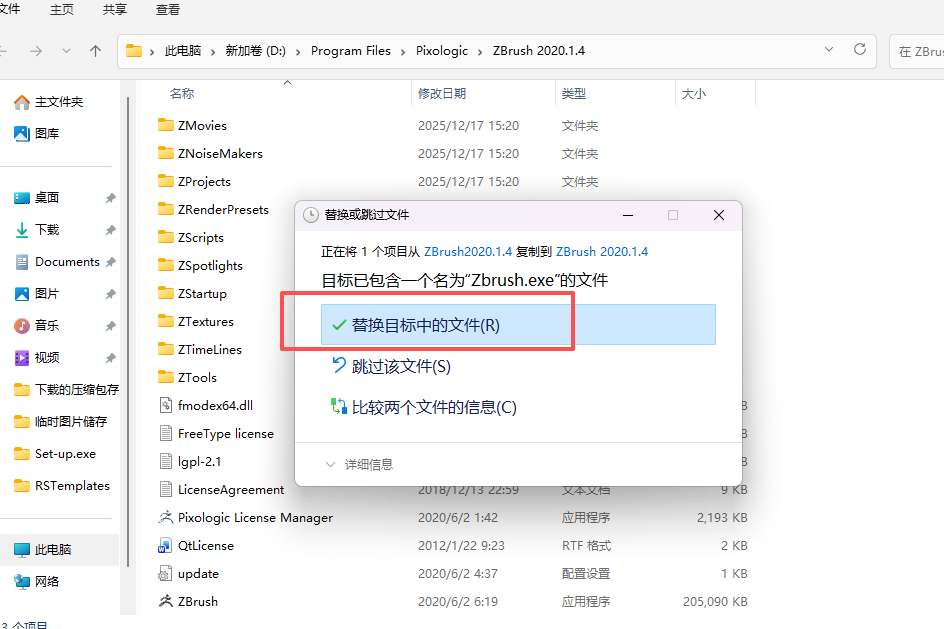Switch to the 共享 menu

(x=113, y=11)
